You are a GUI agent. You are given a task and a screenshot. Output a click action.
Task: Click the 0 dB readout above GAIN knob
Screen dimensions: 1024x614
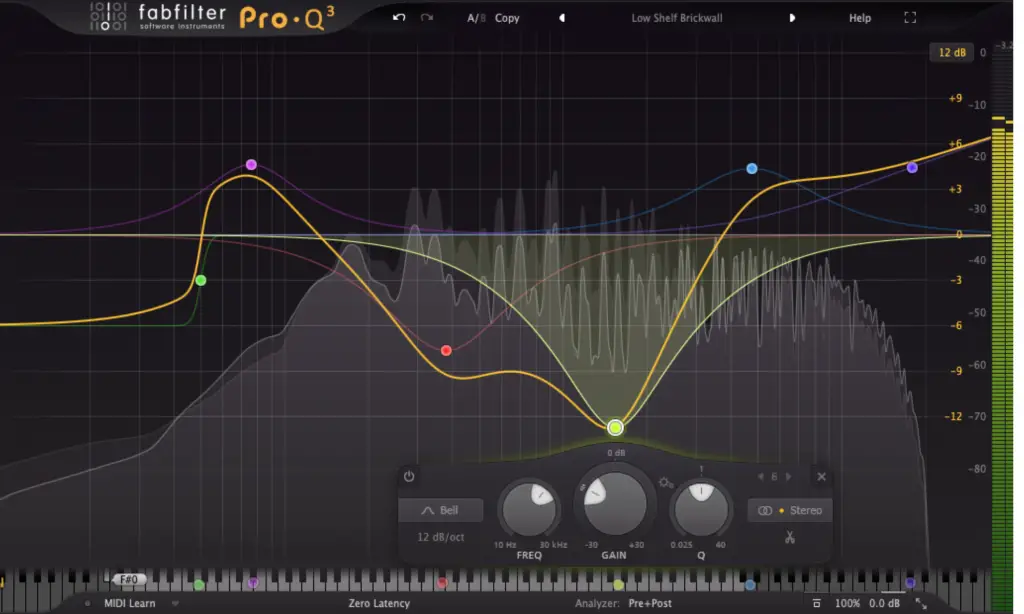click(x=616, y=453)
